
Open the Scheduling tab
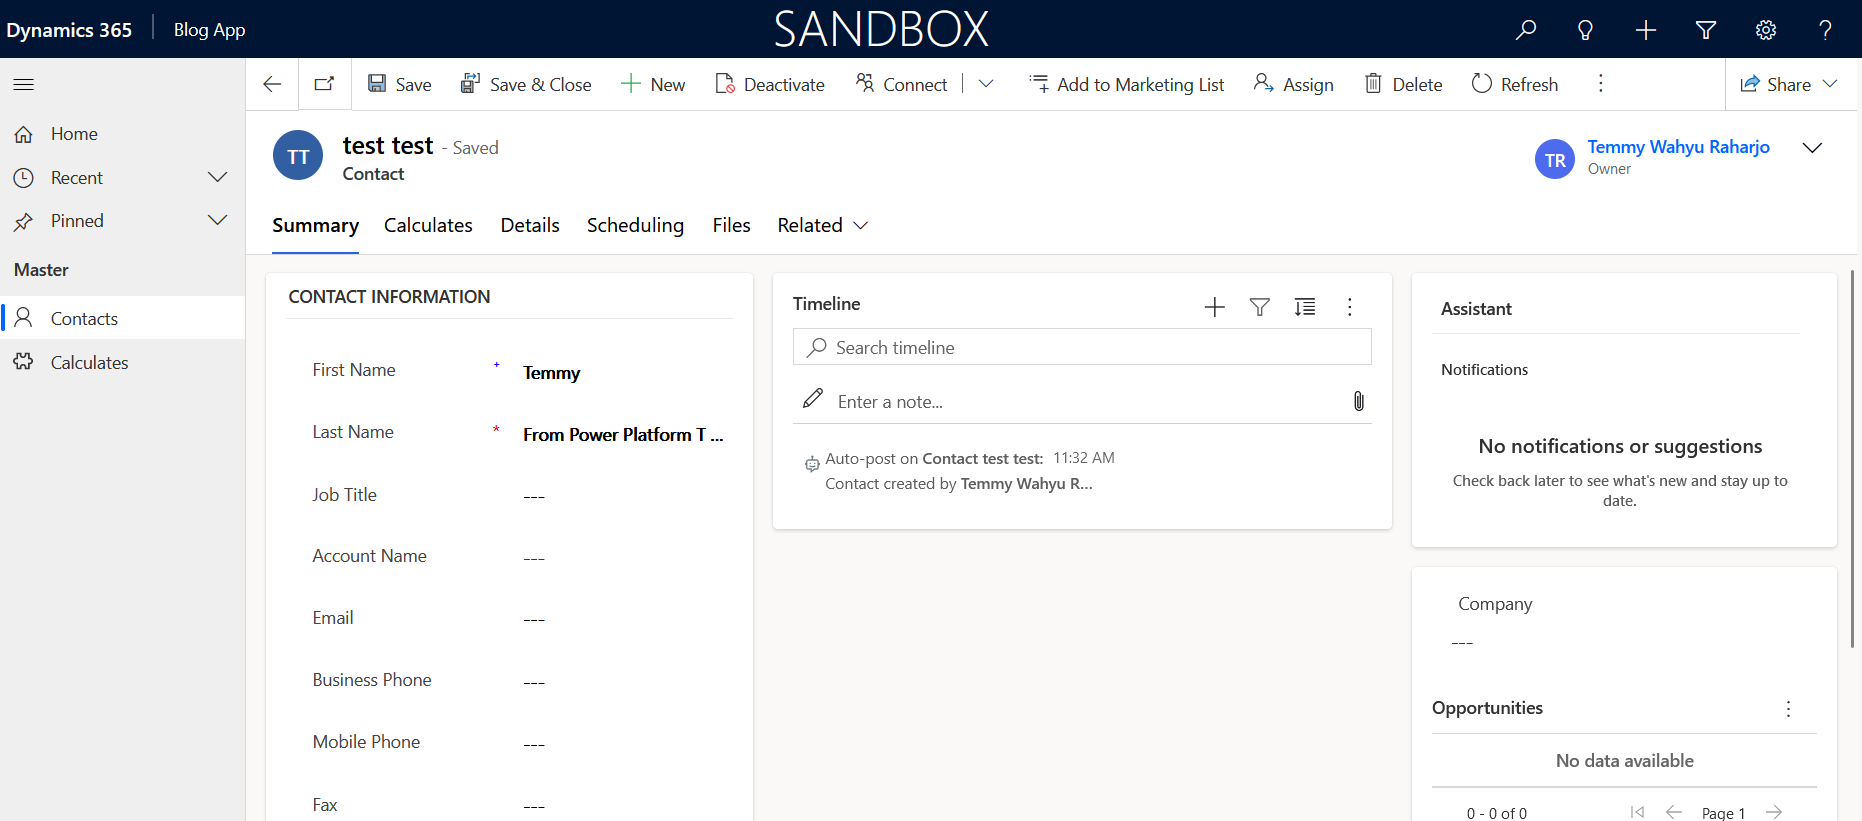pyautogui.click(x=635, y=226)
